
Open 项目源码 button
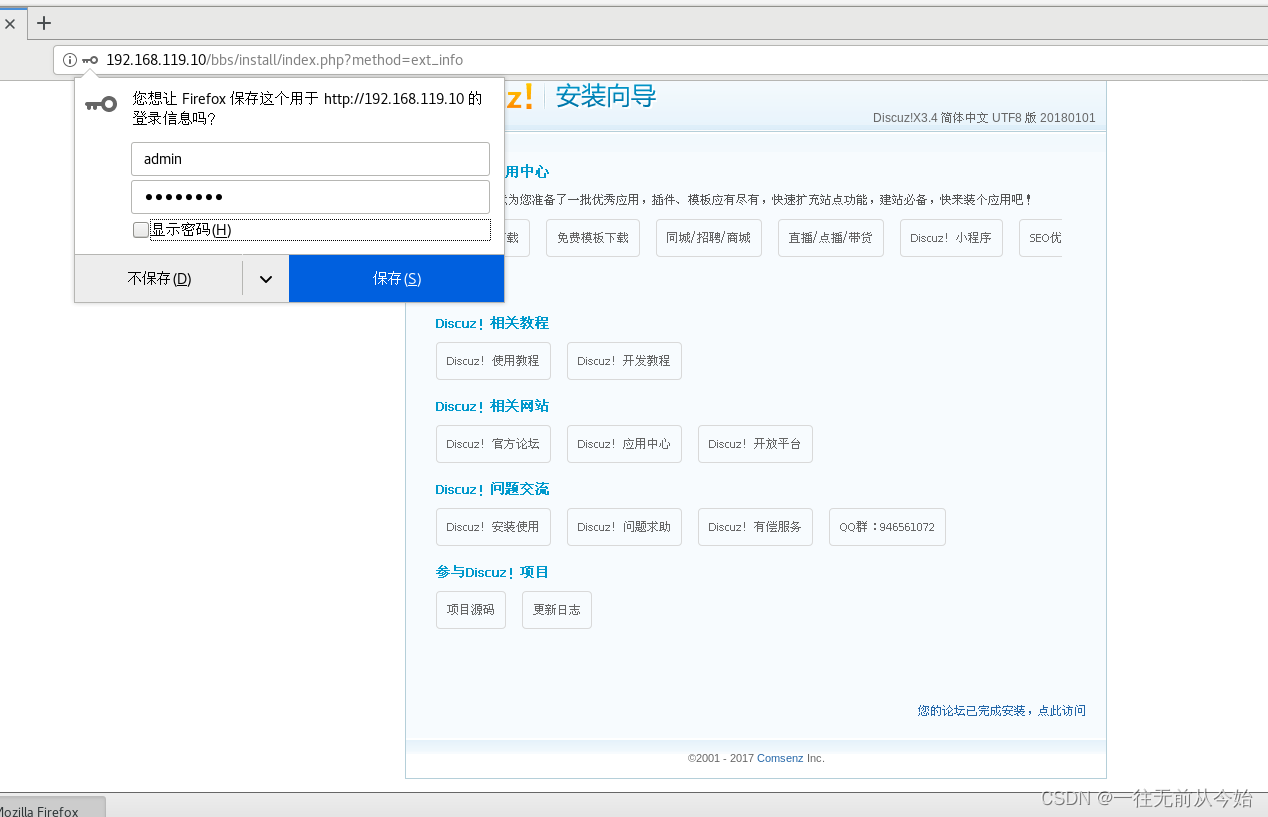point(471,610)
